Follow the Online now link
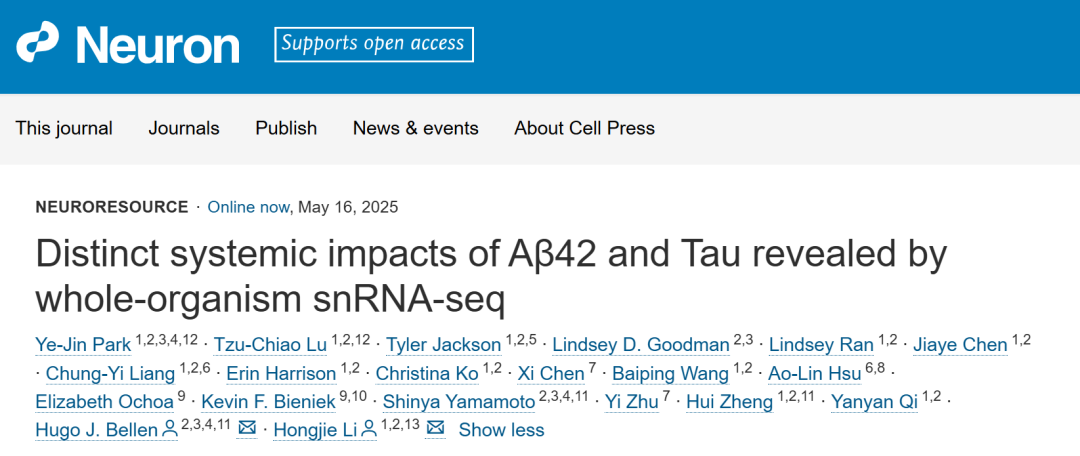 pos(248,207)
